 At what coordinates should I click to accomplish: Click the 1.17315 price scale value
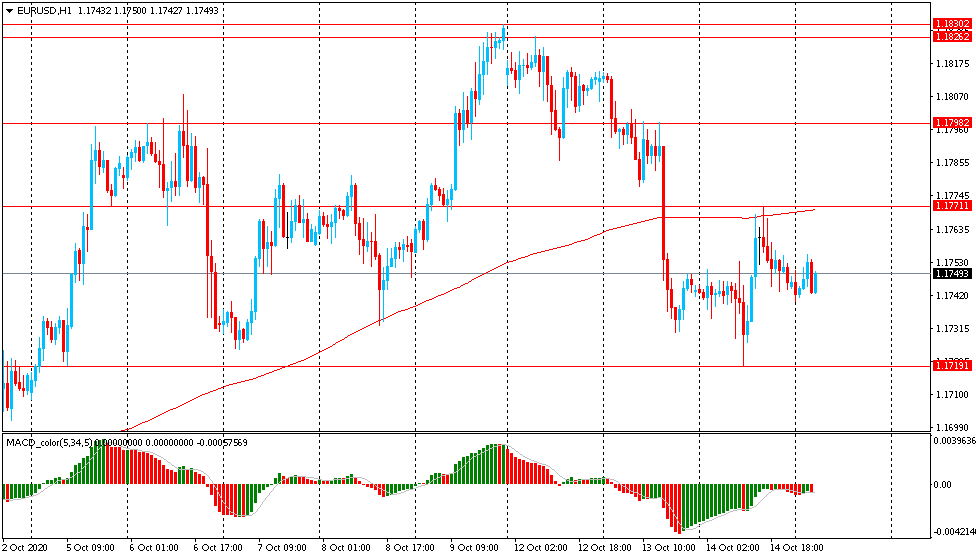click(x=952, y=329)
